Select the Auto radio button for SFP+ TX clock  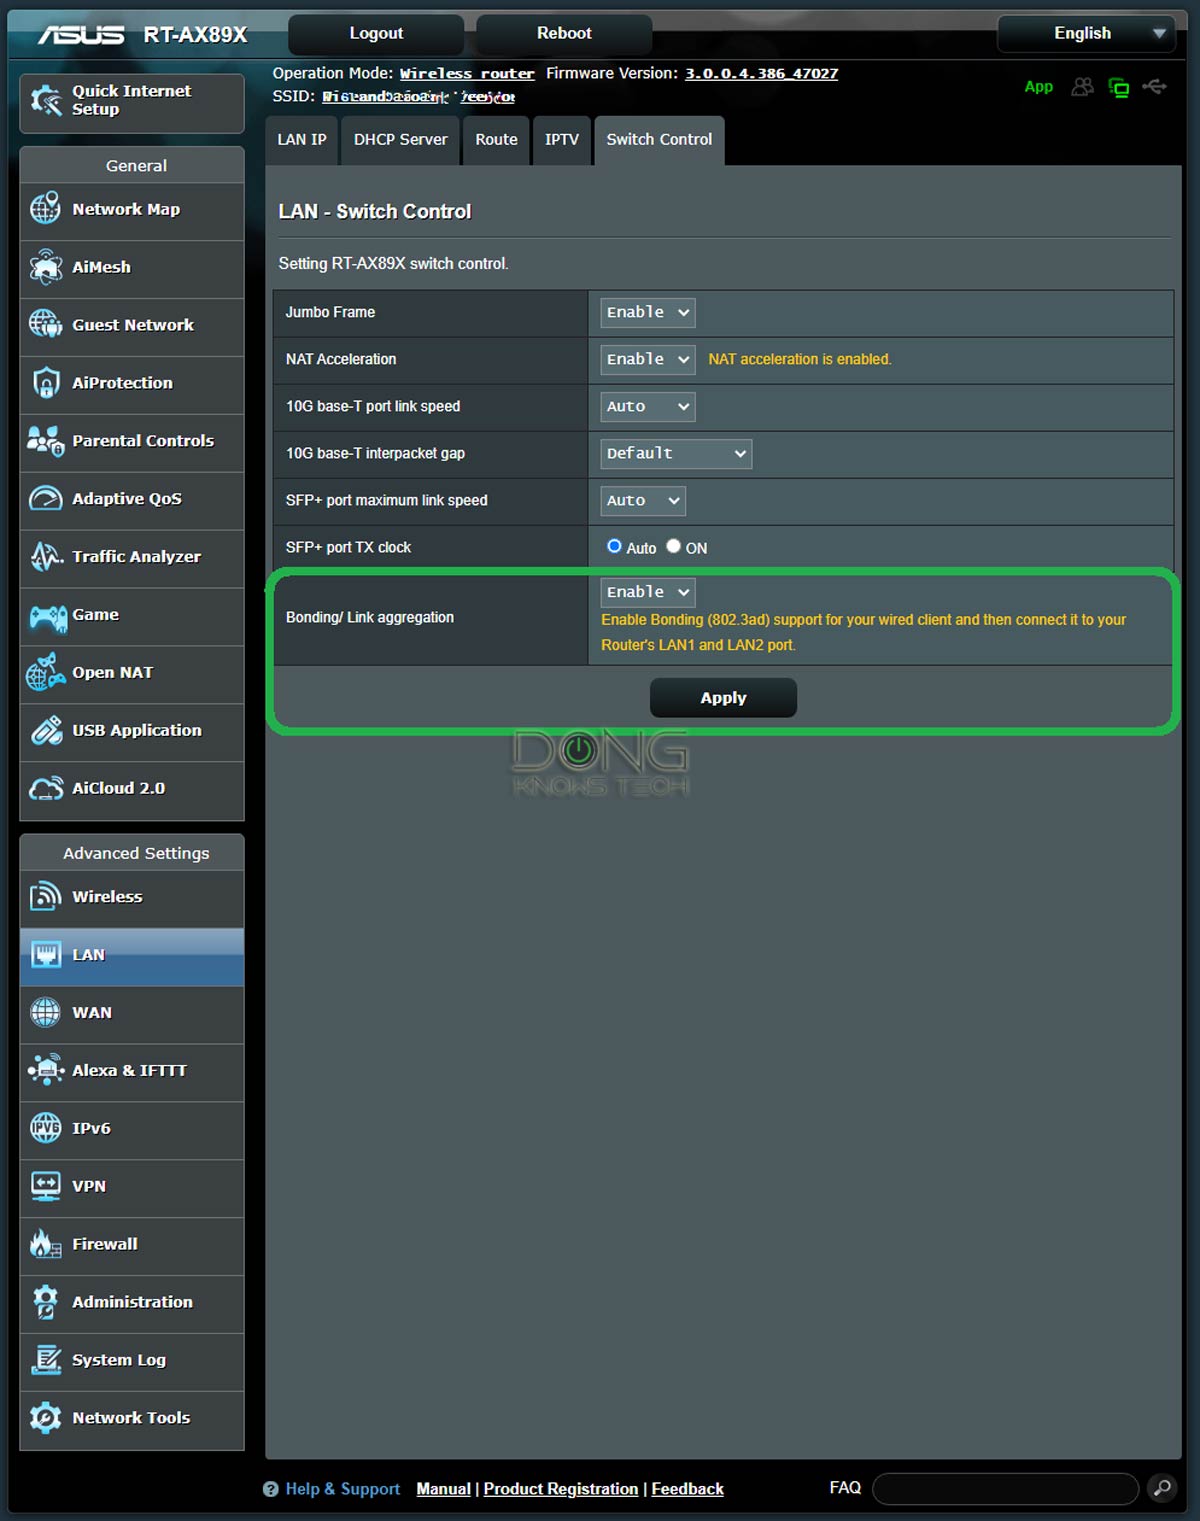click(x=614, y=546)
